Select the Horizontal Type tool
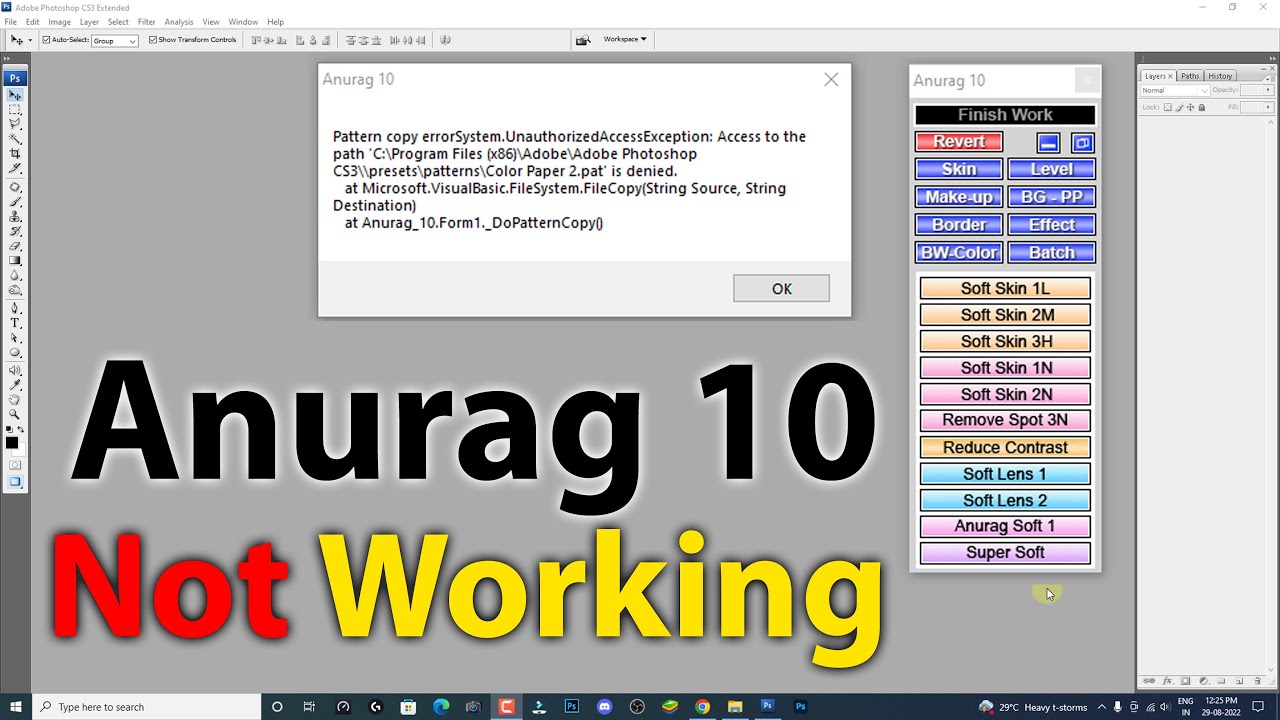The image size is (1280, 720). 15,323
